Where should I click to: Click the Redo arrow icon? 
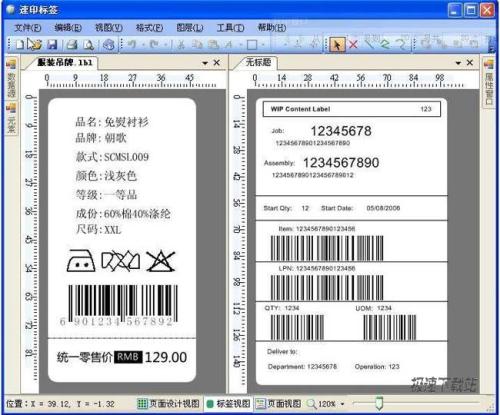(154, 44)
